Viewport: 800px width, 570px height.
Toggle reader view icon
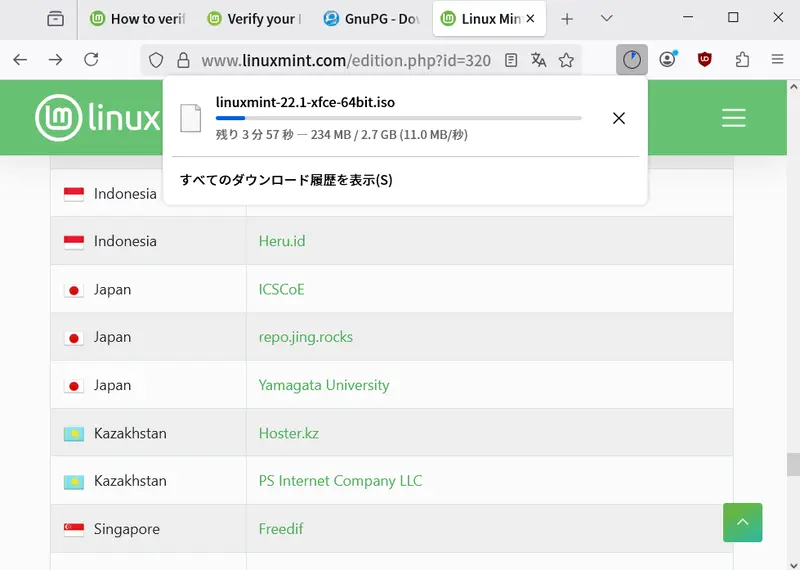point(511,61)
